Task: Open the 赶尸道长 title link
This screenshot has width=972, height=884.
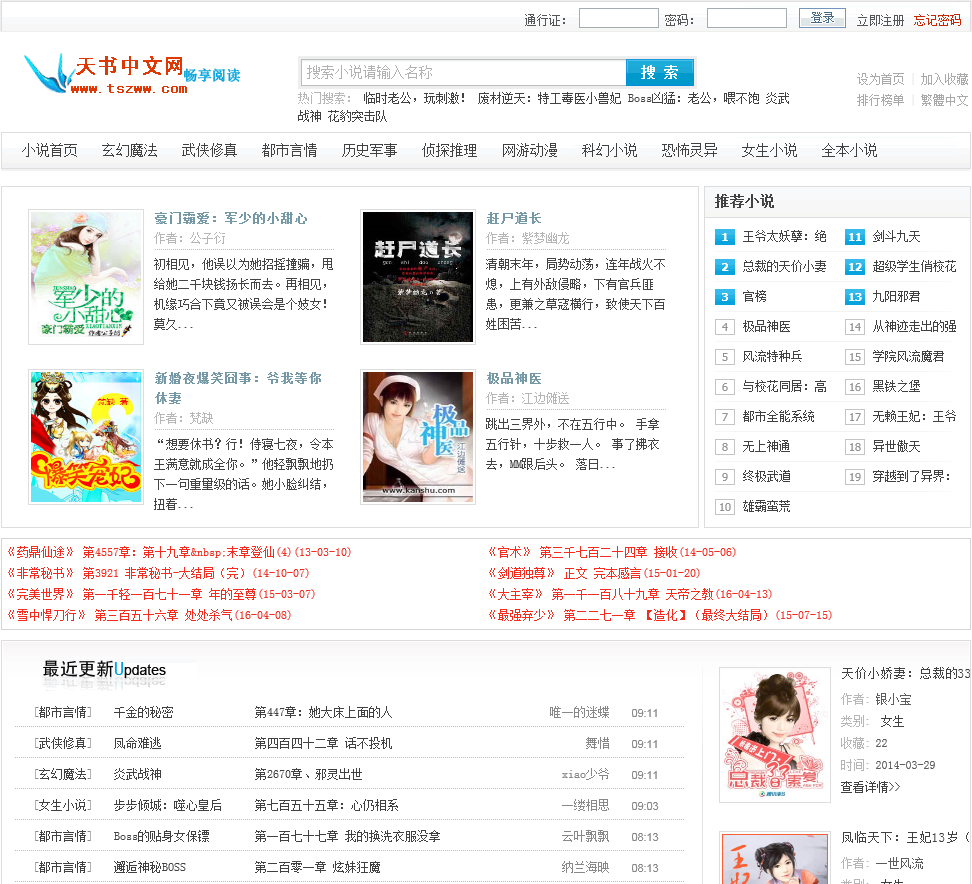Action: (x=514, y=218)
